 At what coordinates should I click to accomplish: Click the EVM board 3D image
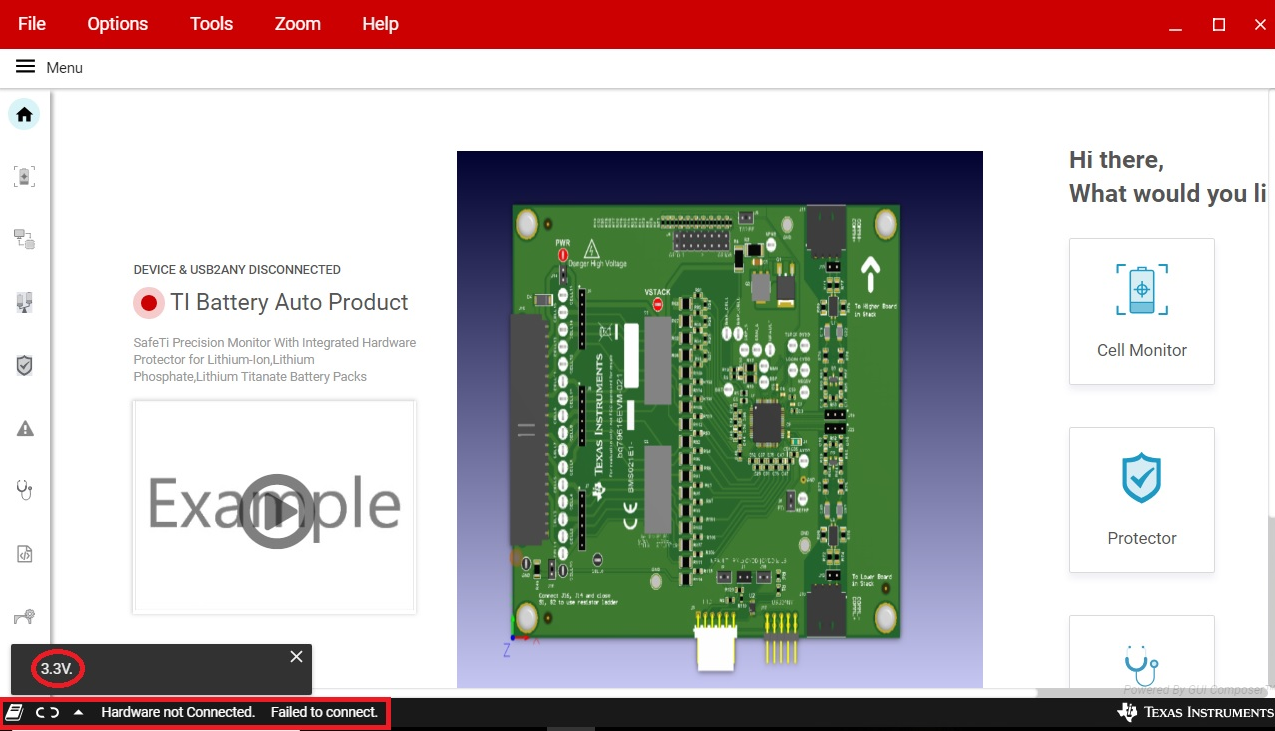(x=720, y=419)
